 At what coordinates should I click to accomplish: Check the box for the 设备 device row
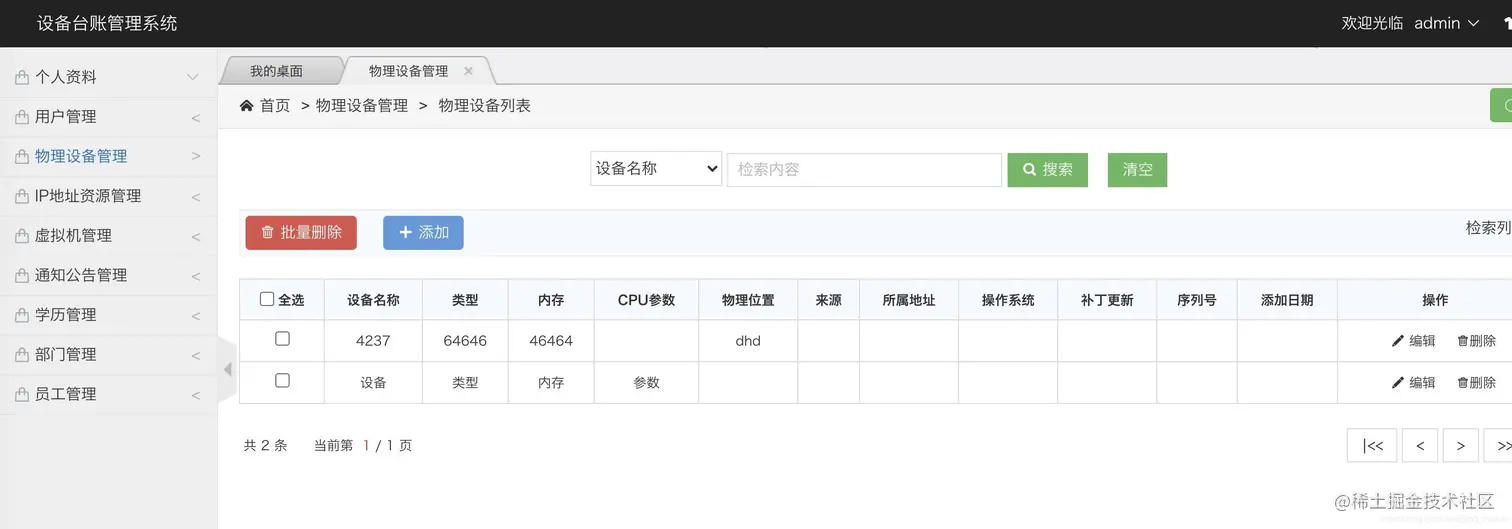click(x=282, y=381)
